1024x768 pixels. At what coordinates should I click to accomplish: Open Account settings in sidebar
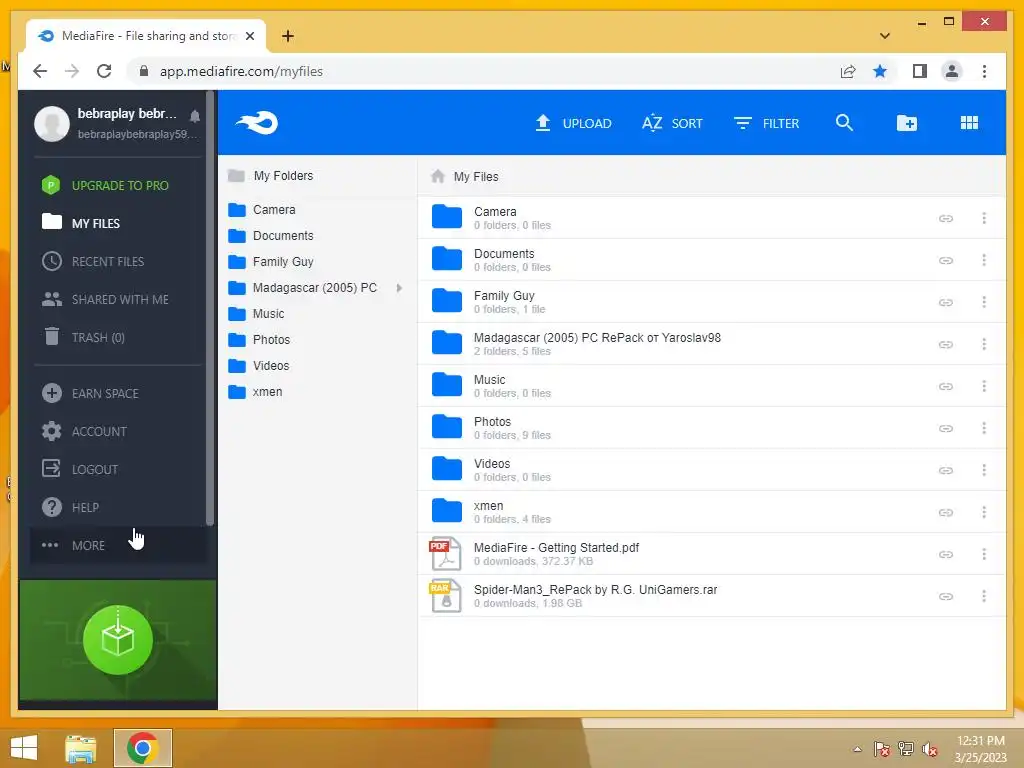click(118, 431)
